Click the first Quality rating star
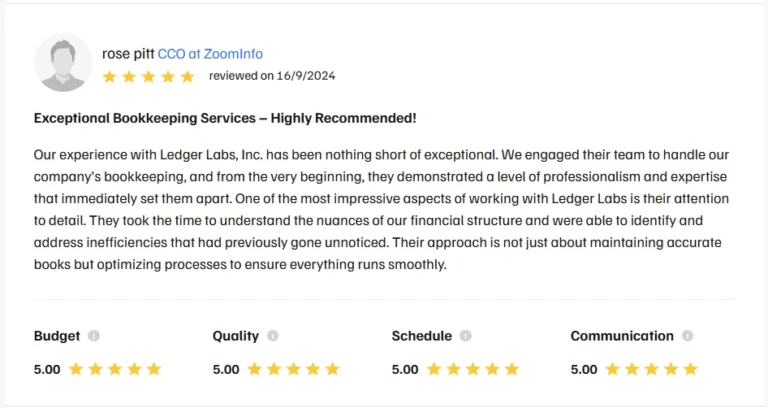Screen dimensions: 768x408 click(x=255, y=369)
